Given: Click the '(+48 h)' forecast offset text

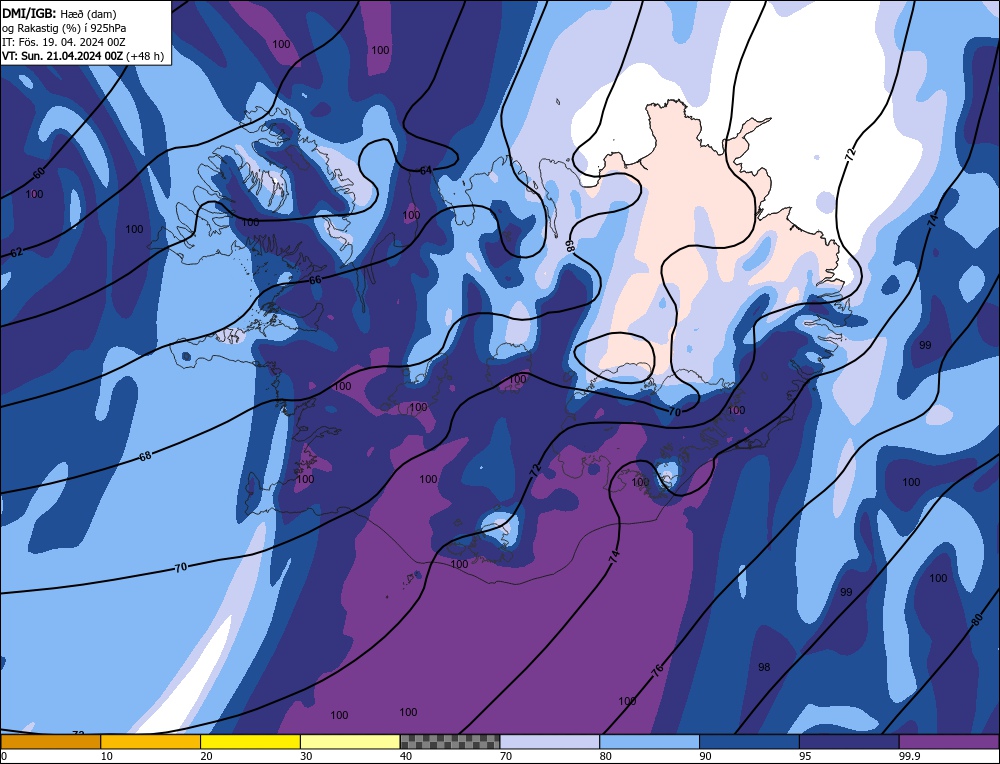Looking at the screenshot, I should pos(145,56).
